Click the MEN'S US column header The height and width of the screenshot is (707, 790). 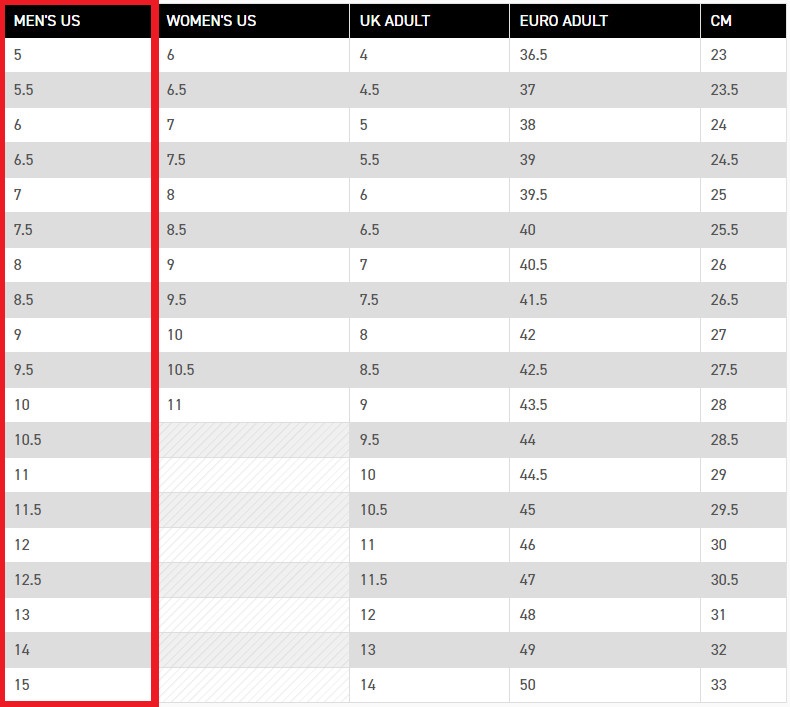(78, 21)
